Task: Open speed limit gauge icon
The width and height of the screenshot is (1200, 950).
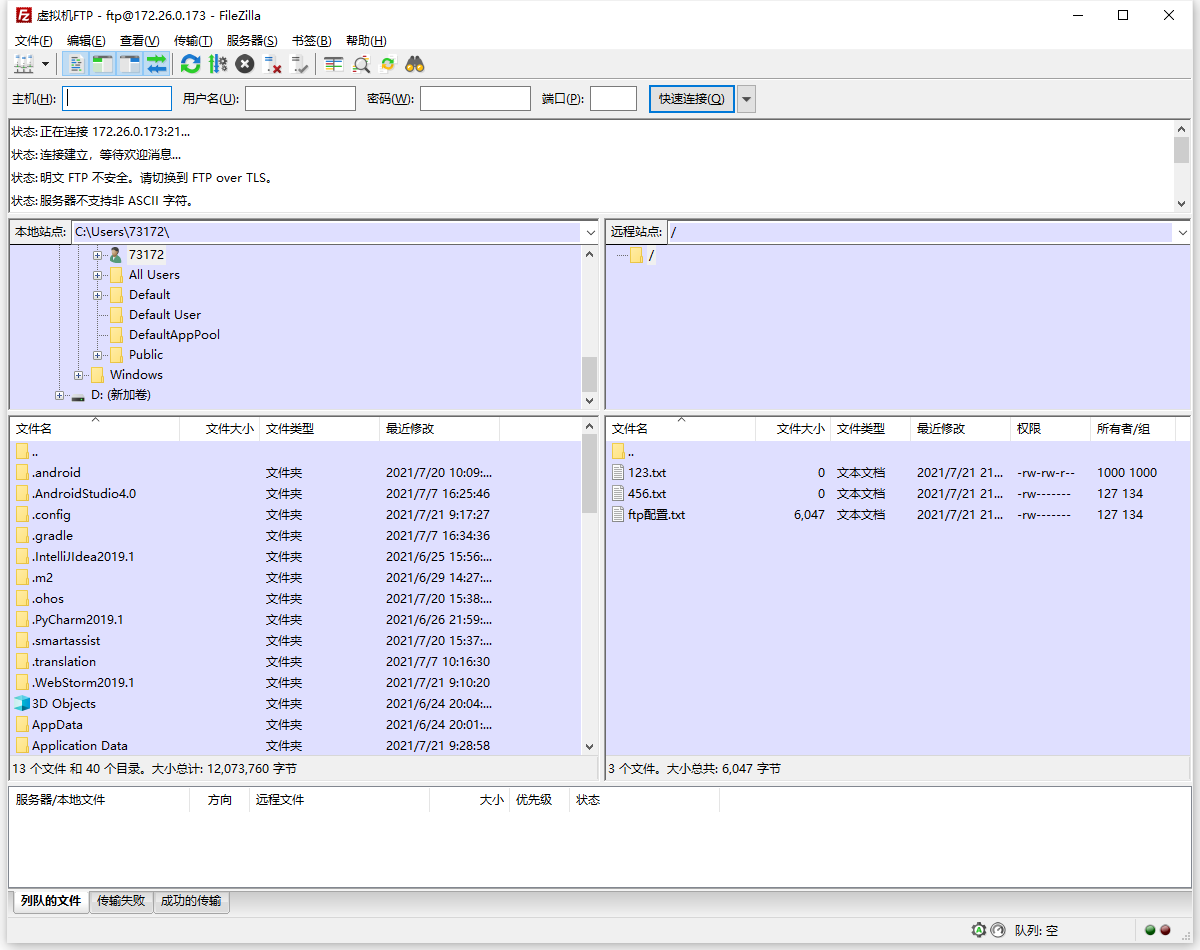Action: [997, 930]
